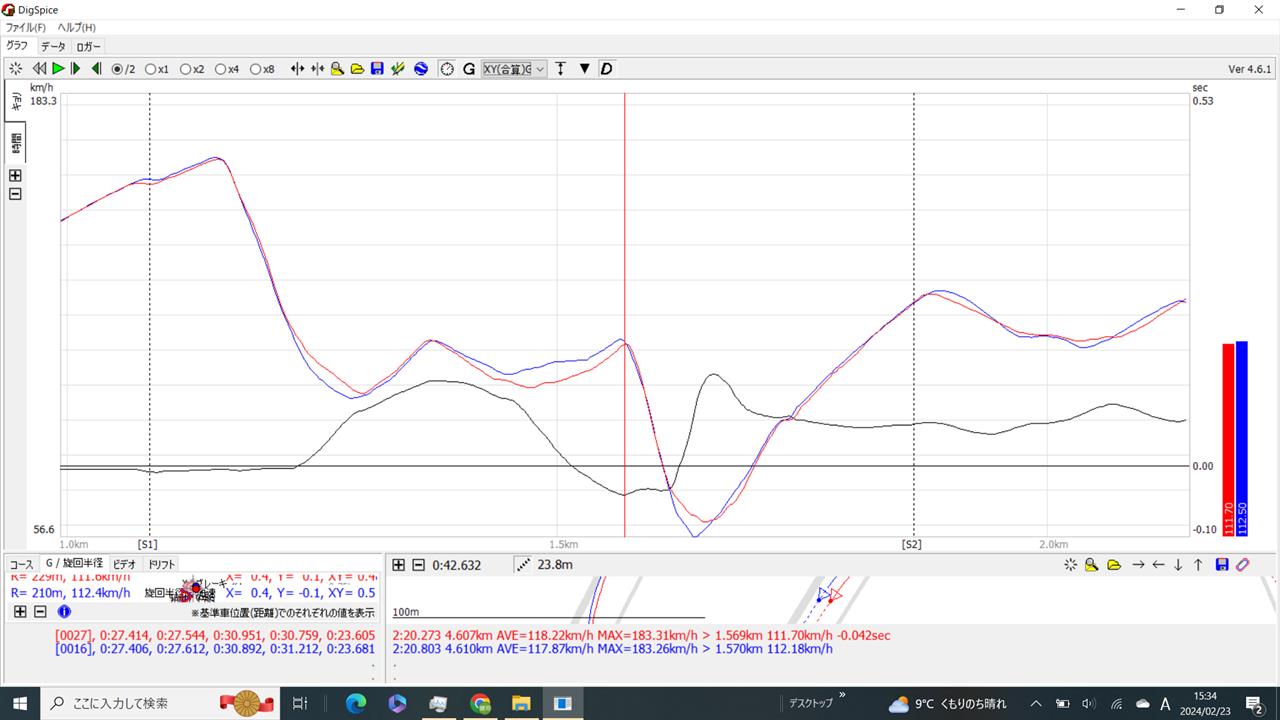Viewport: 1280px width, 720px height.
Task: Pan the map up with up arrow
Action: coord(1198,565)
